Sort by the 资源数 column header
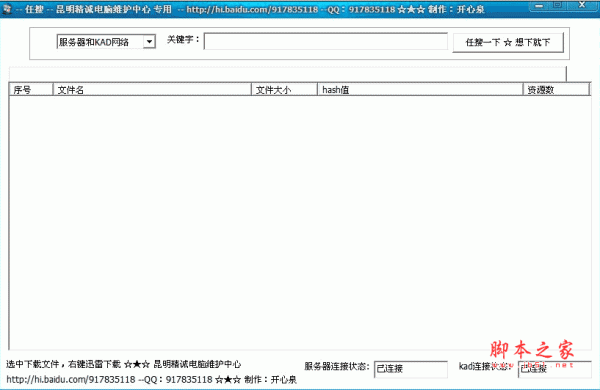The height and width of the screenshot is (390, 600). click(x=556, y=90)
